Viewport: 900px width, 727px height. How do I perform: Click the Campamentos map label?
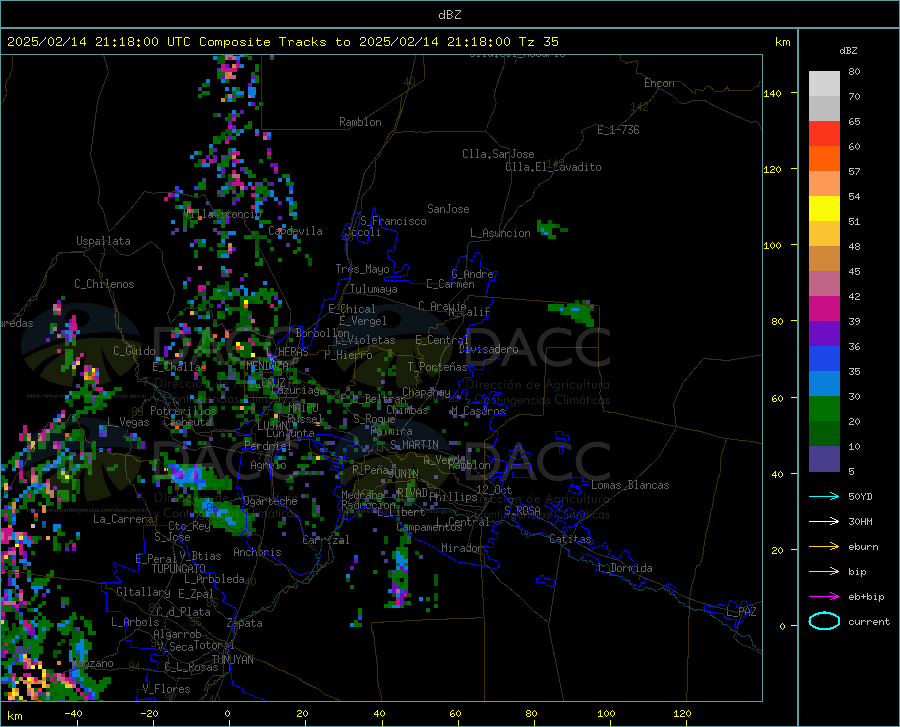(x=429, y=527)
